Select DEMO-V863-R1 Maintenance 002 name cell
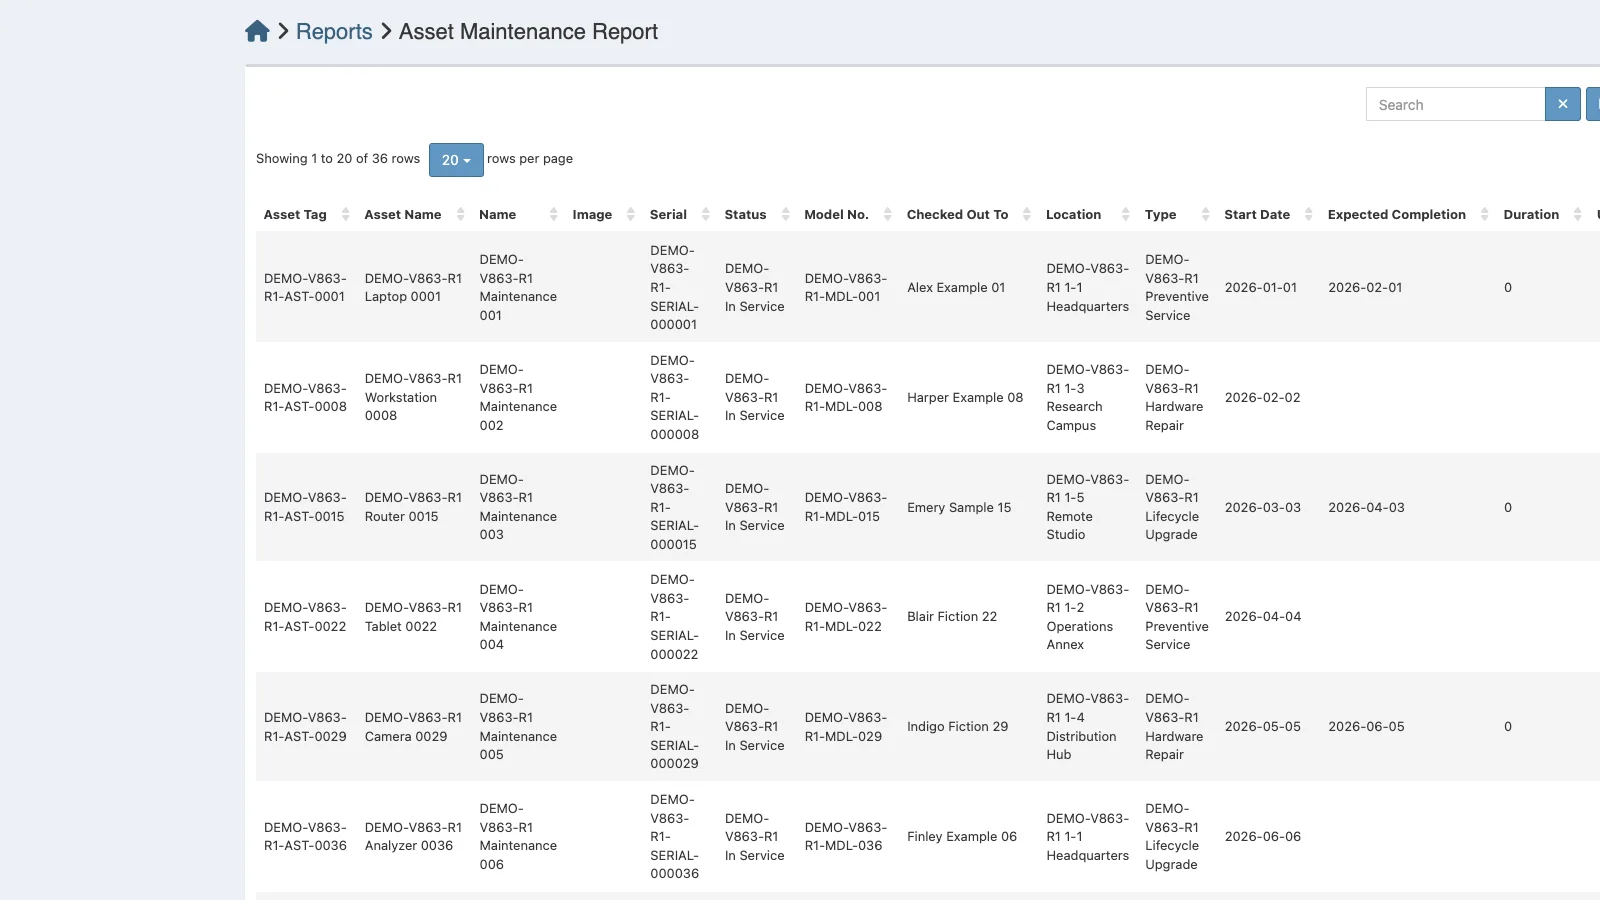Screen dimensions: 1600x900 518,398
